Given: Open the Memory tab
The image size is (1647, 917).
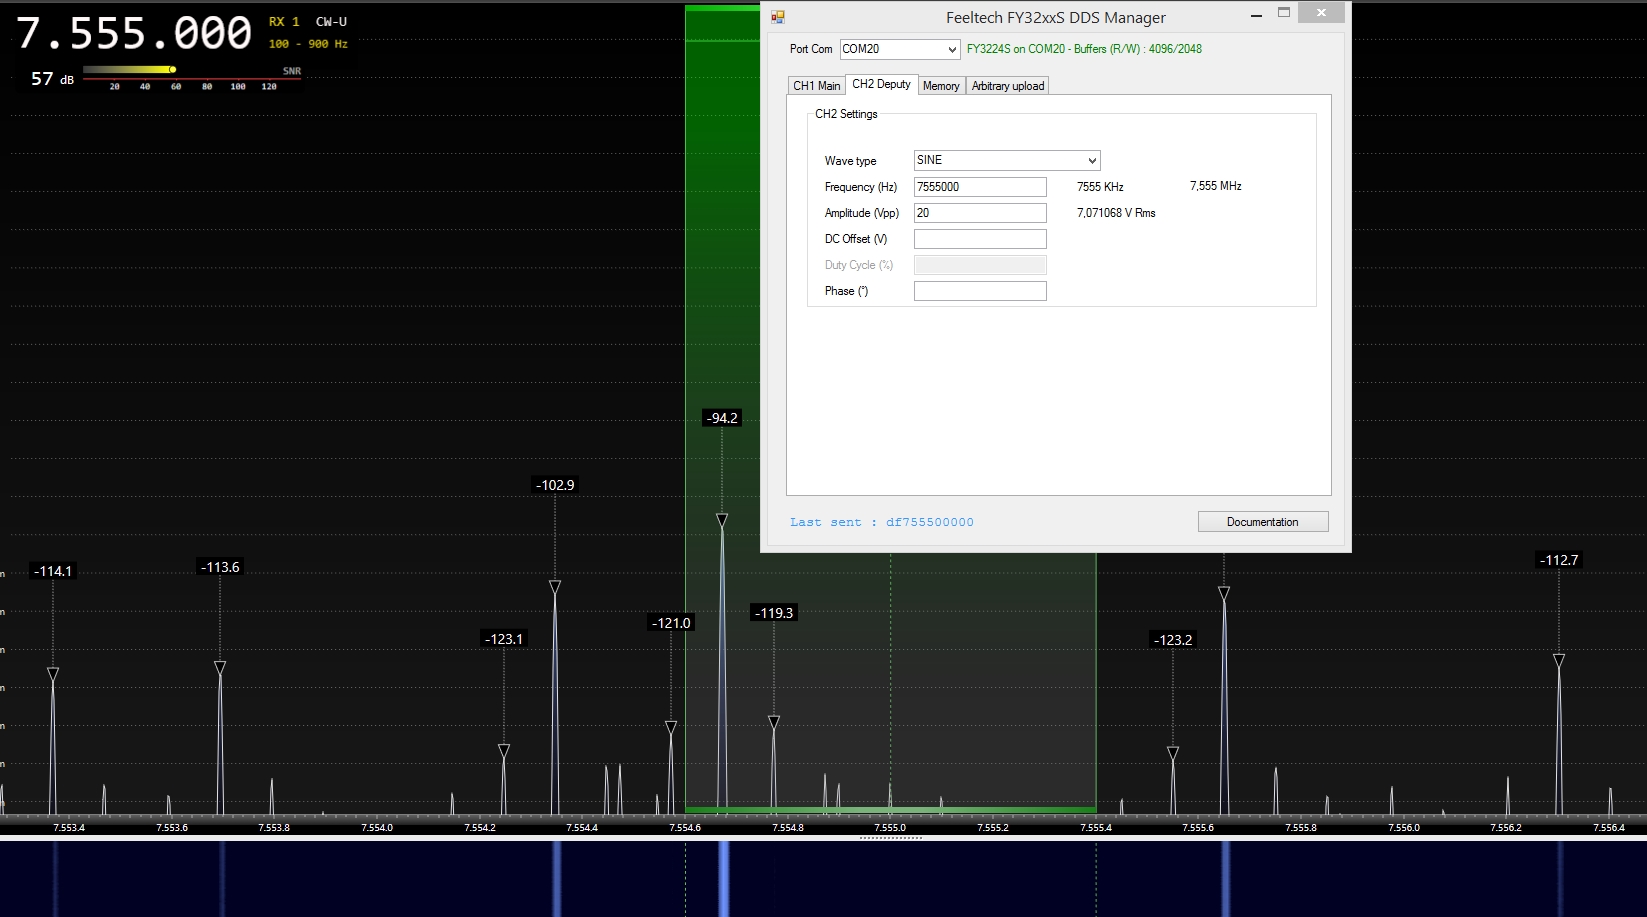Looking at the screenshot, I should (941, 86).
